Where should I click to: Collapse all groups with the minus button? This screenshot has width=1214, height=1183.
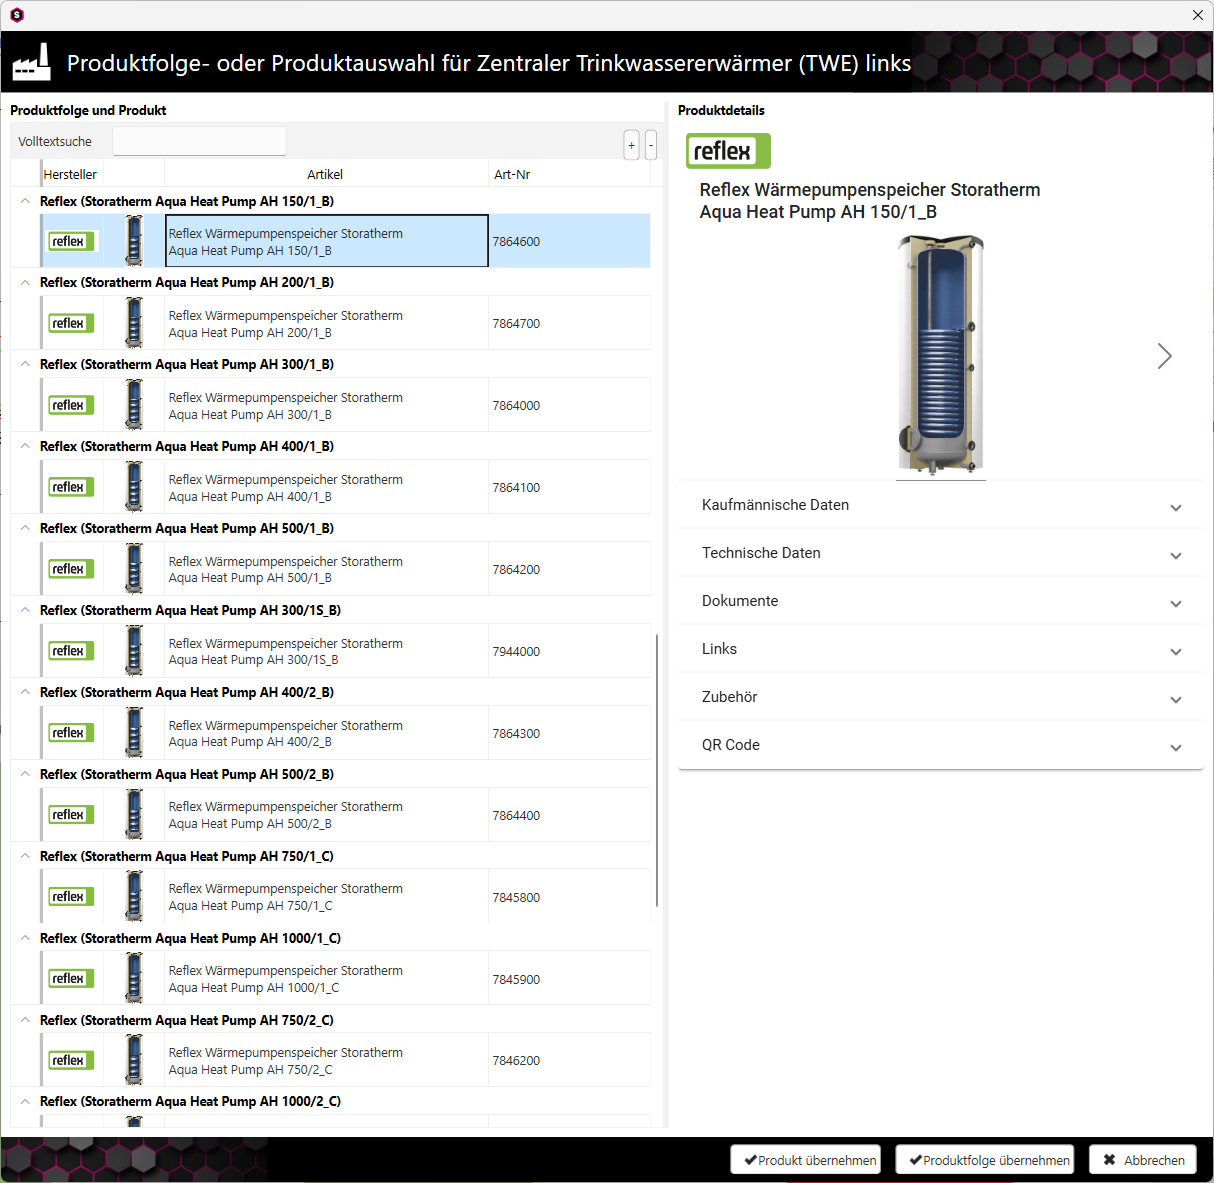pyautogui.click(x=651, y=145)
